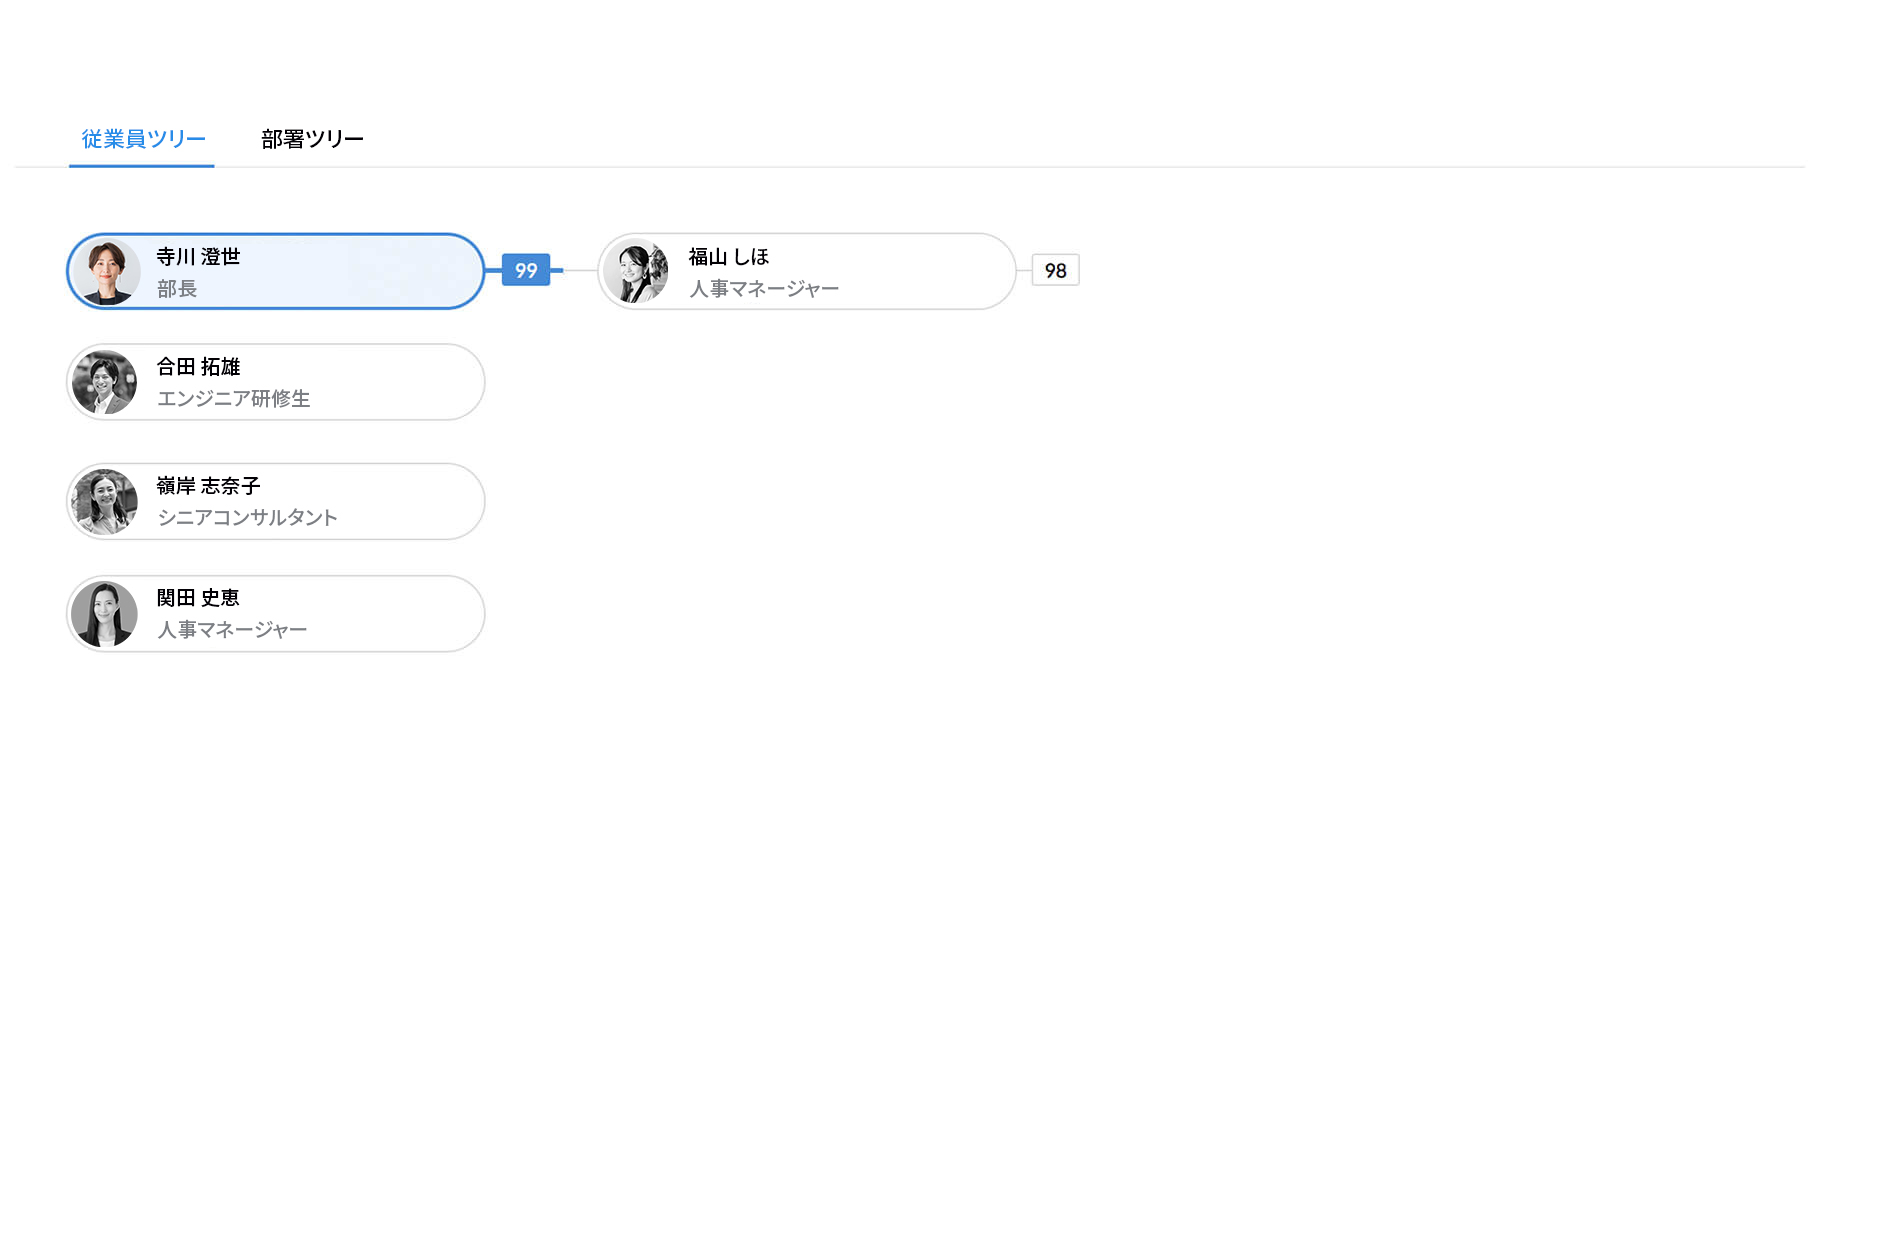The width and height of the screenshot is (1880, 1250).
Task: Click the name 嶺岸 志奈子
Action: (208, 486)
